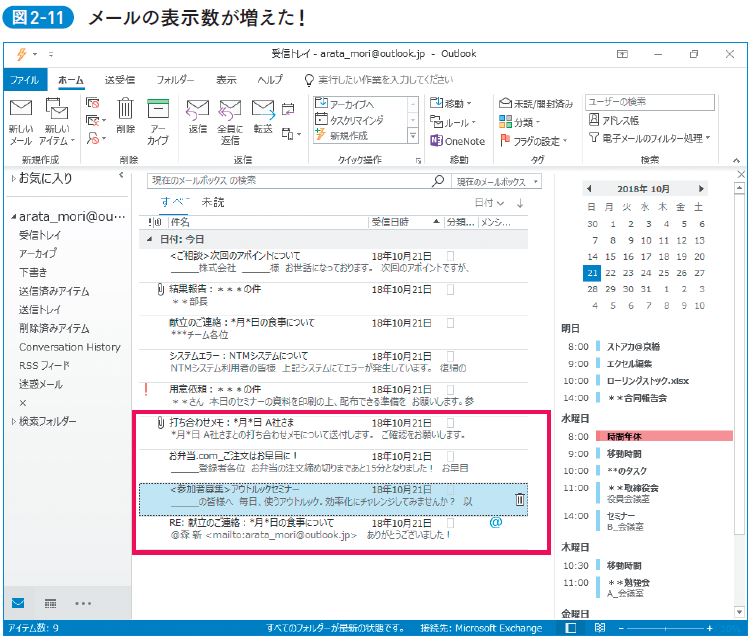Viewport: 754px width, 642px height.
Task: Open the 移動 dropdown in ribbon
Action: [x=451, y=103]
